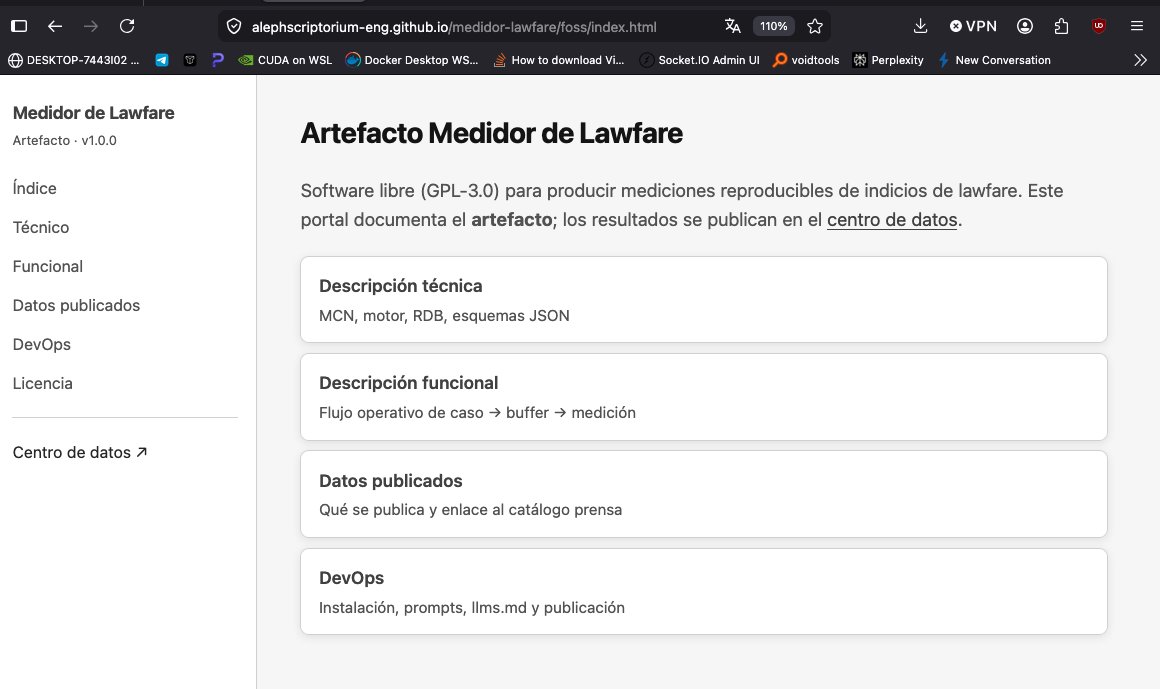Click the forward navigation arrow

91,26
